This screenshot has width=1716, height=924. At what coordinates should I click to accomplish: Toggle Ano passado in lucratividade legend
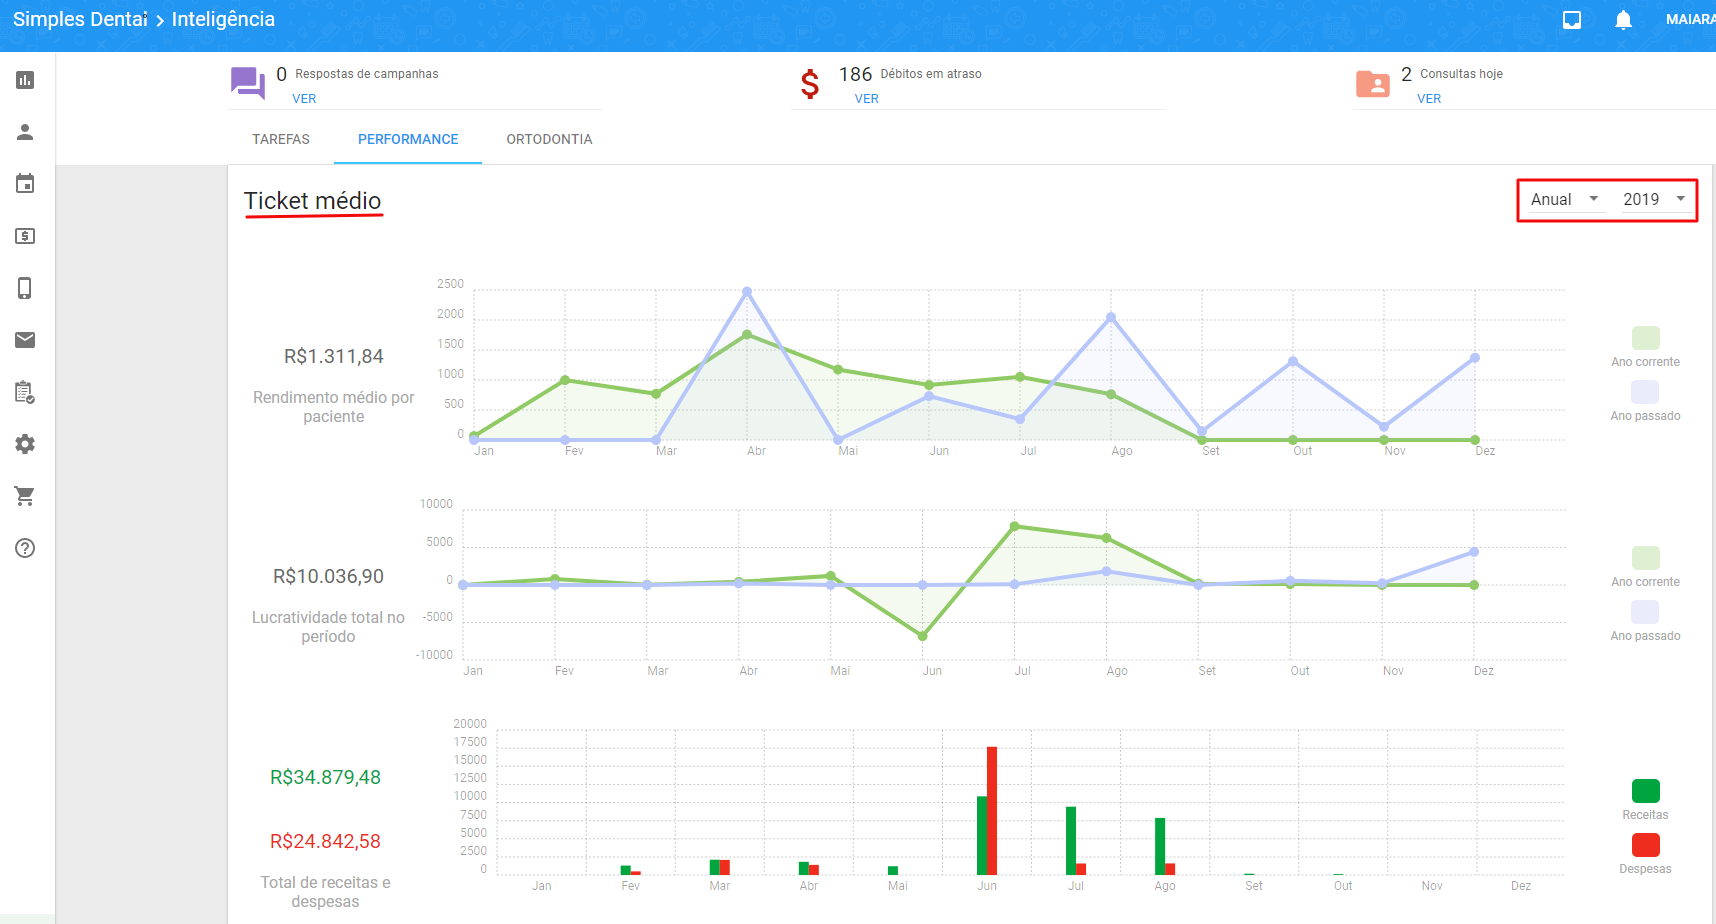pyautogui.click(x=1645, y=612)
